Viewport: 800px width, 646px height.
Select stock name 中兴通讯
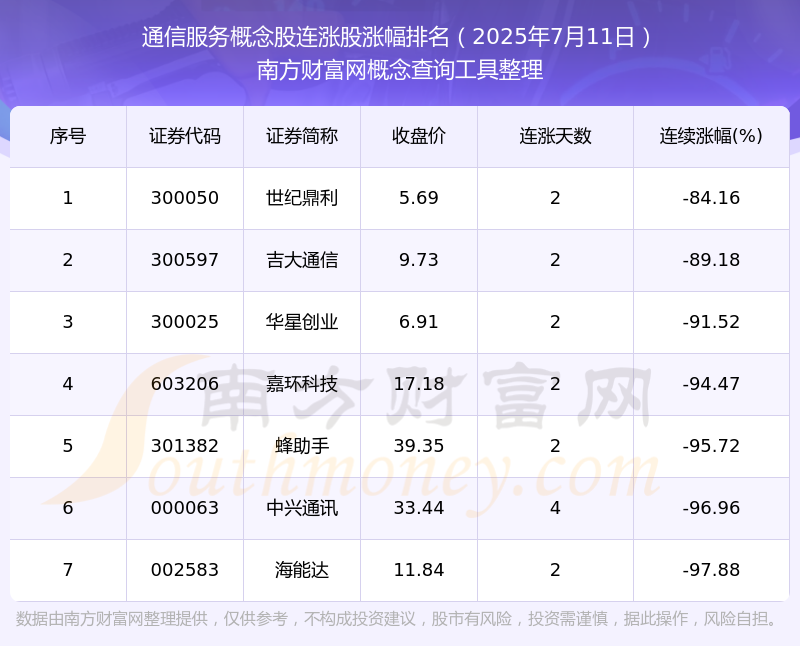pos(302,508)
